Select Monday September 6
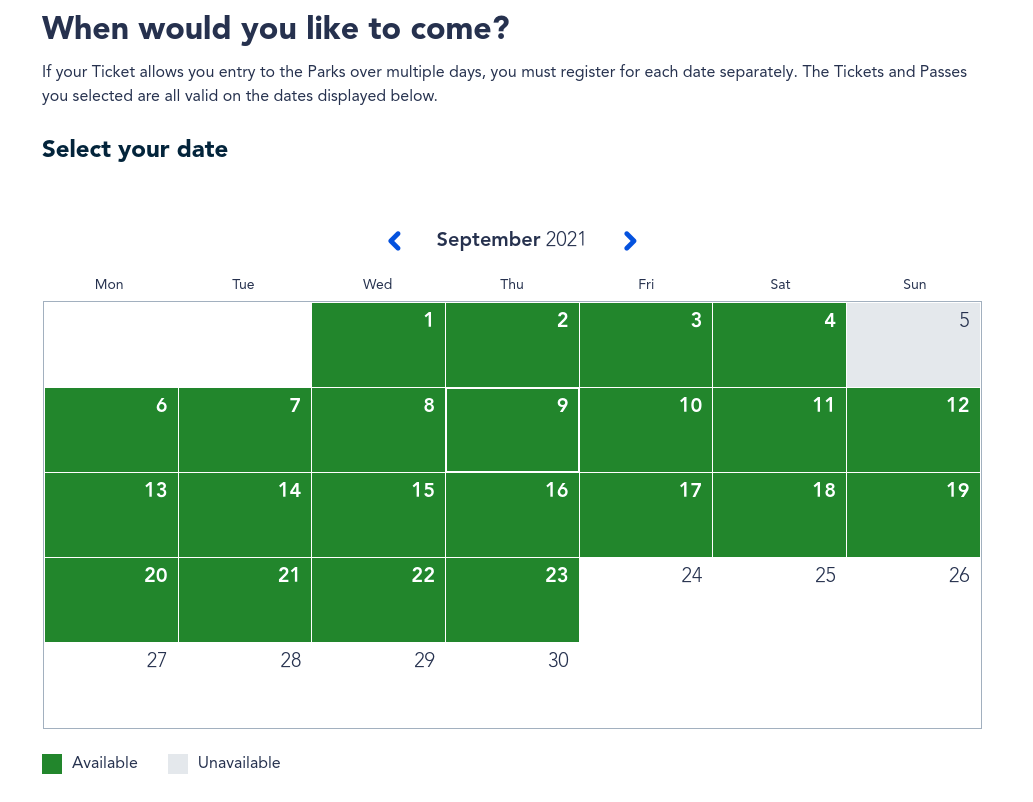 [x=111, y=430]
